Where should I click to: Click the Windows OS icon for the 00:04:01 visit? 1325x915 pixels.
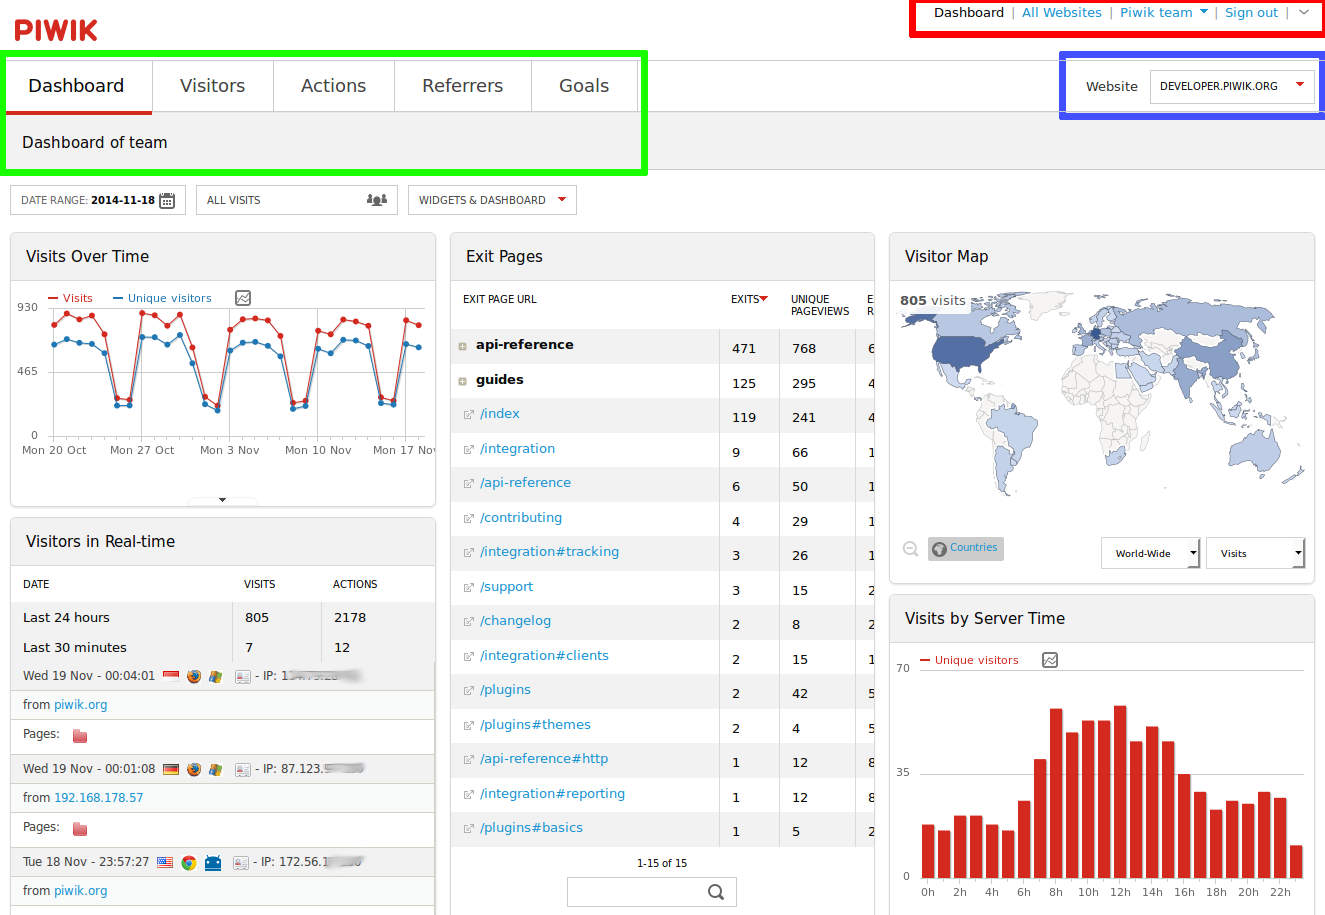[215, 677]
